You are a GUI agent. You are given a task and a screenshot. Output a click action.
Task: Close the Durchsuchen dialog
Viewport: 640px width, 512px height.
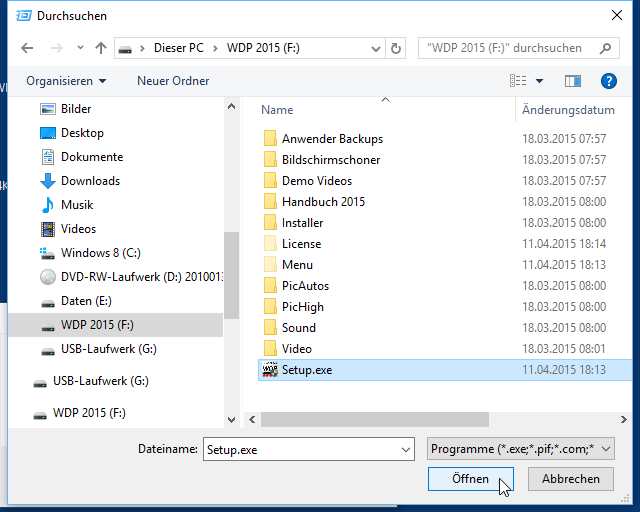(x=617, y=16)
